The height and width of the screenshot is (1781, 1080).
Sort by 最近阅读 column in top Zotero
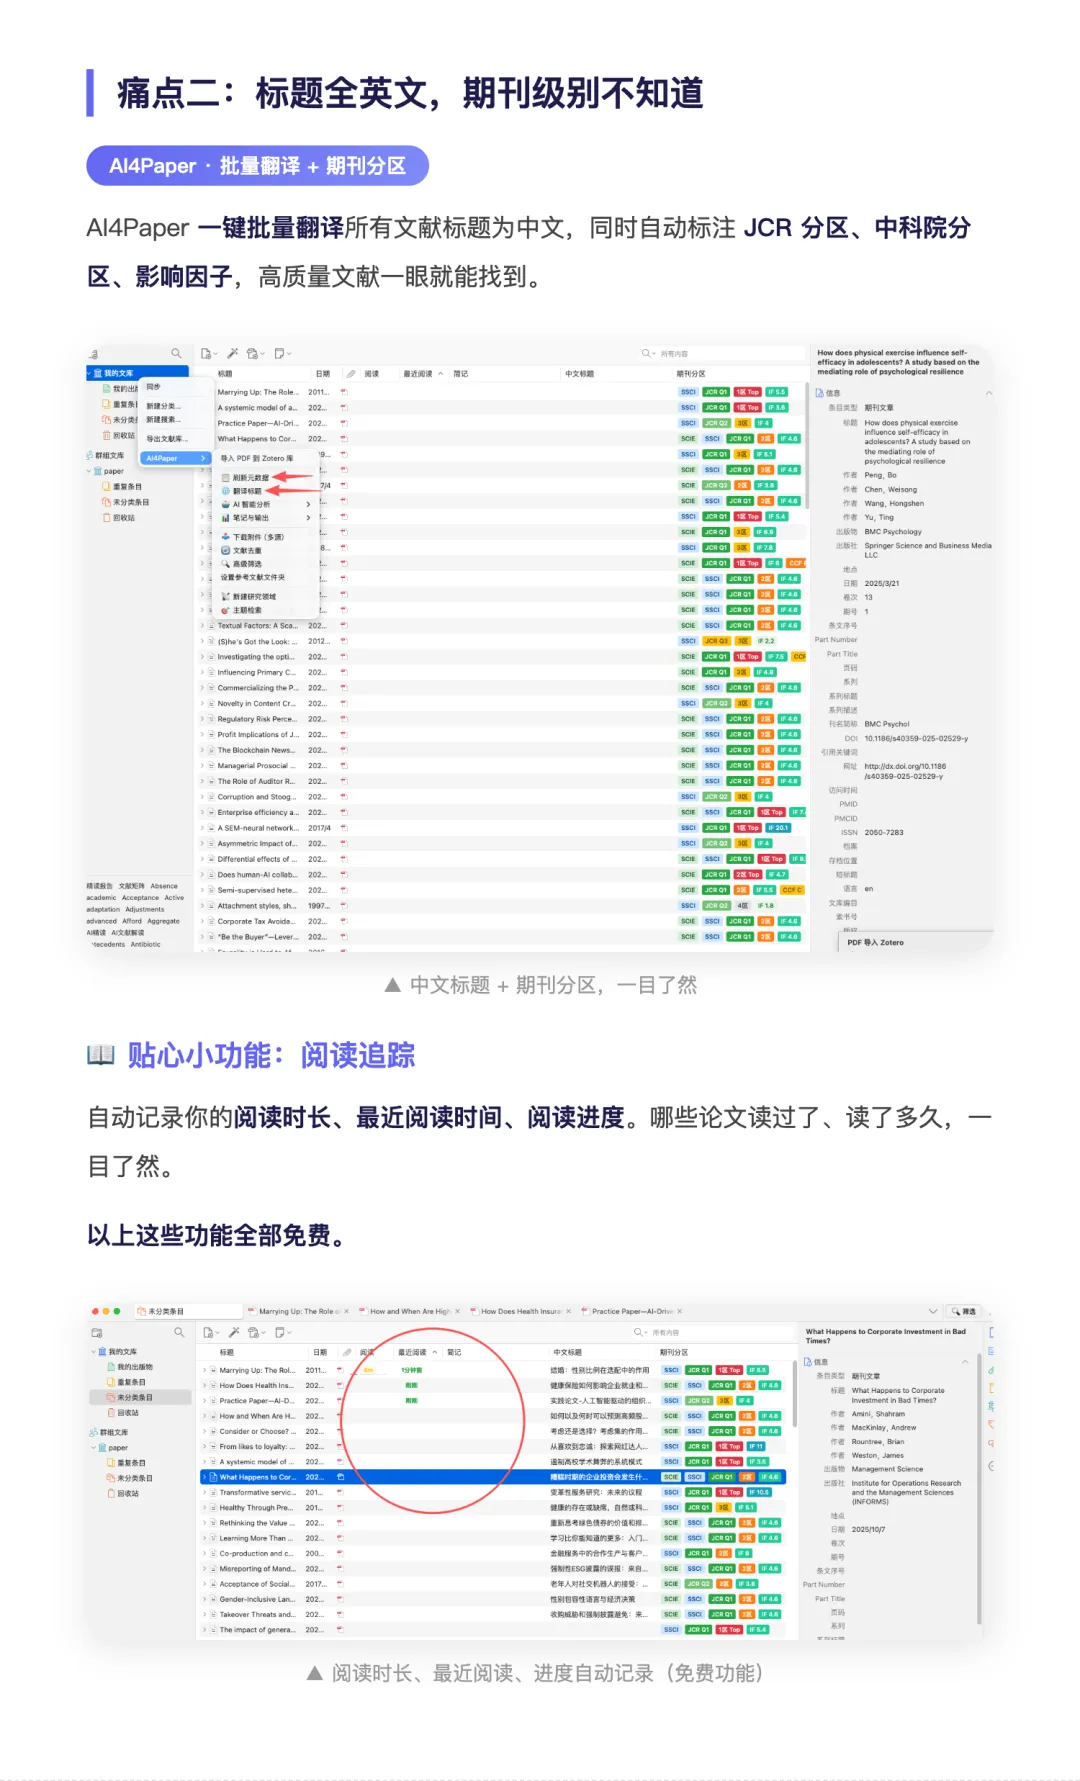[422, 374]
